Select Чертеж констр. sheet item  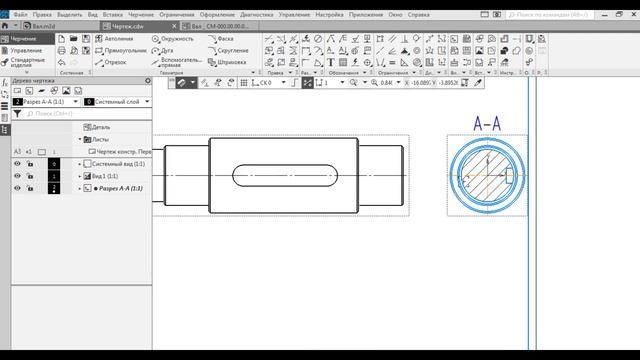pos(120,152)
